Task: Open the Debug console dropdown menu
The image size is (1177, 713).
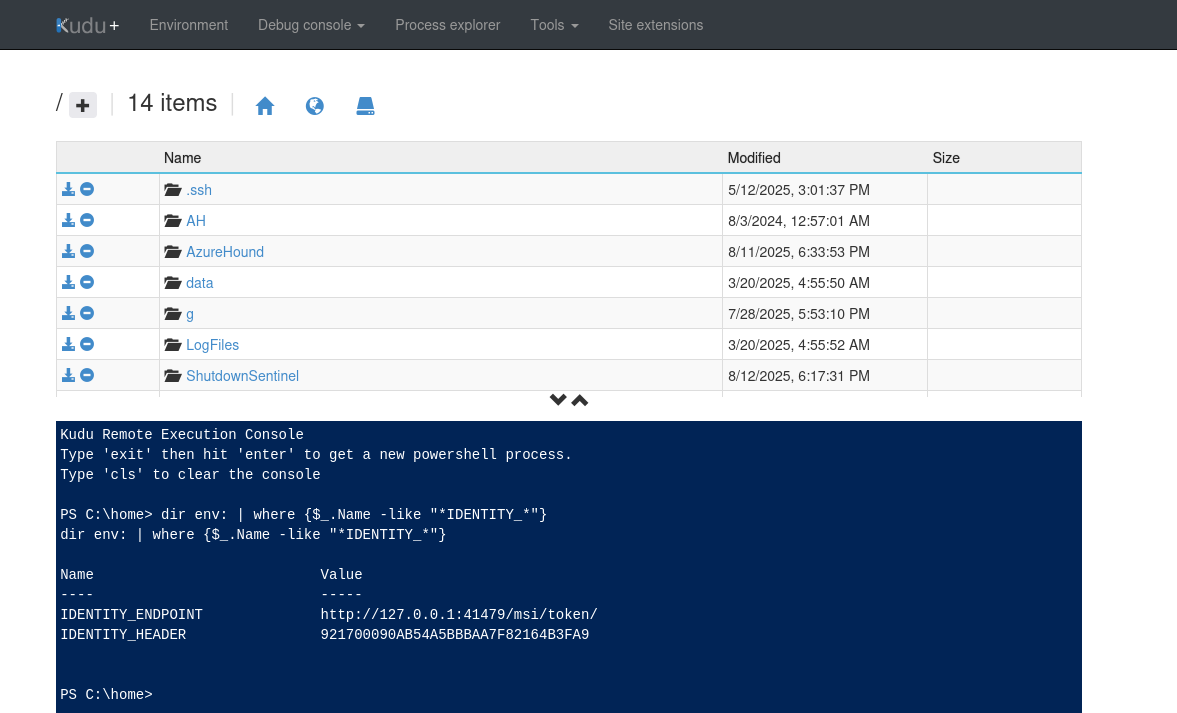Action: (x=311, y=25)
